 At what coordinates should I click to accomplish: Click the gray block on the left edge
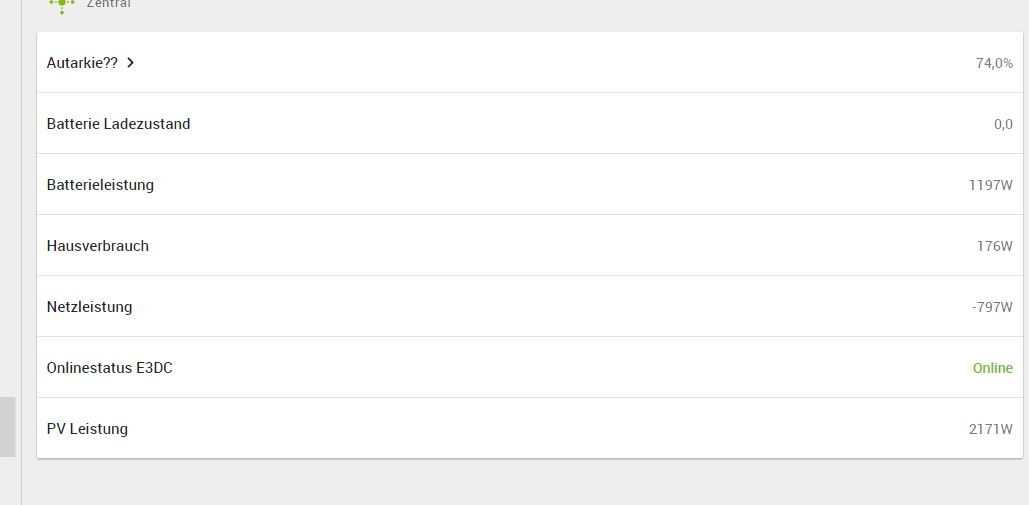(7, 426)
